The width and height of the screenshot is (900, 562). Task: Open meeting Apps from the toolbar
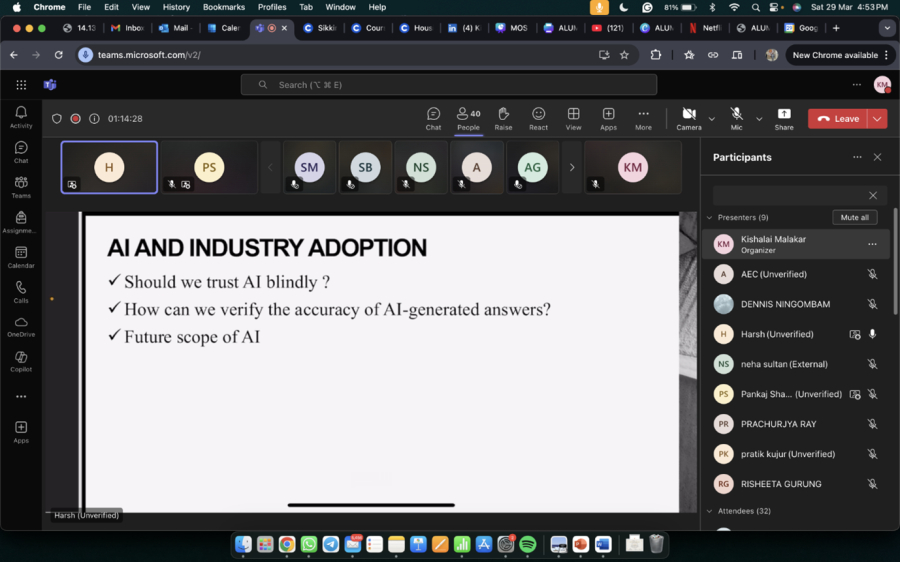[x=608, y=119]
